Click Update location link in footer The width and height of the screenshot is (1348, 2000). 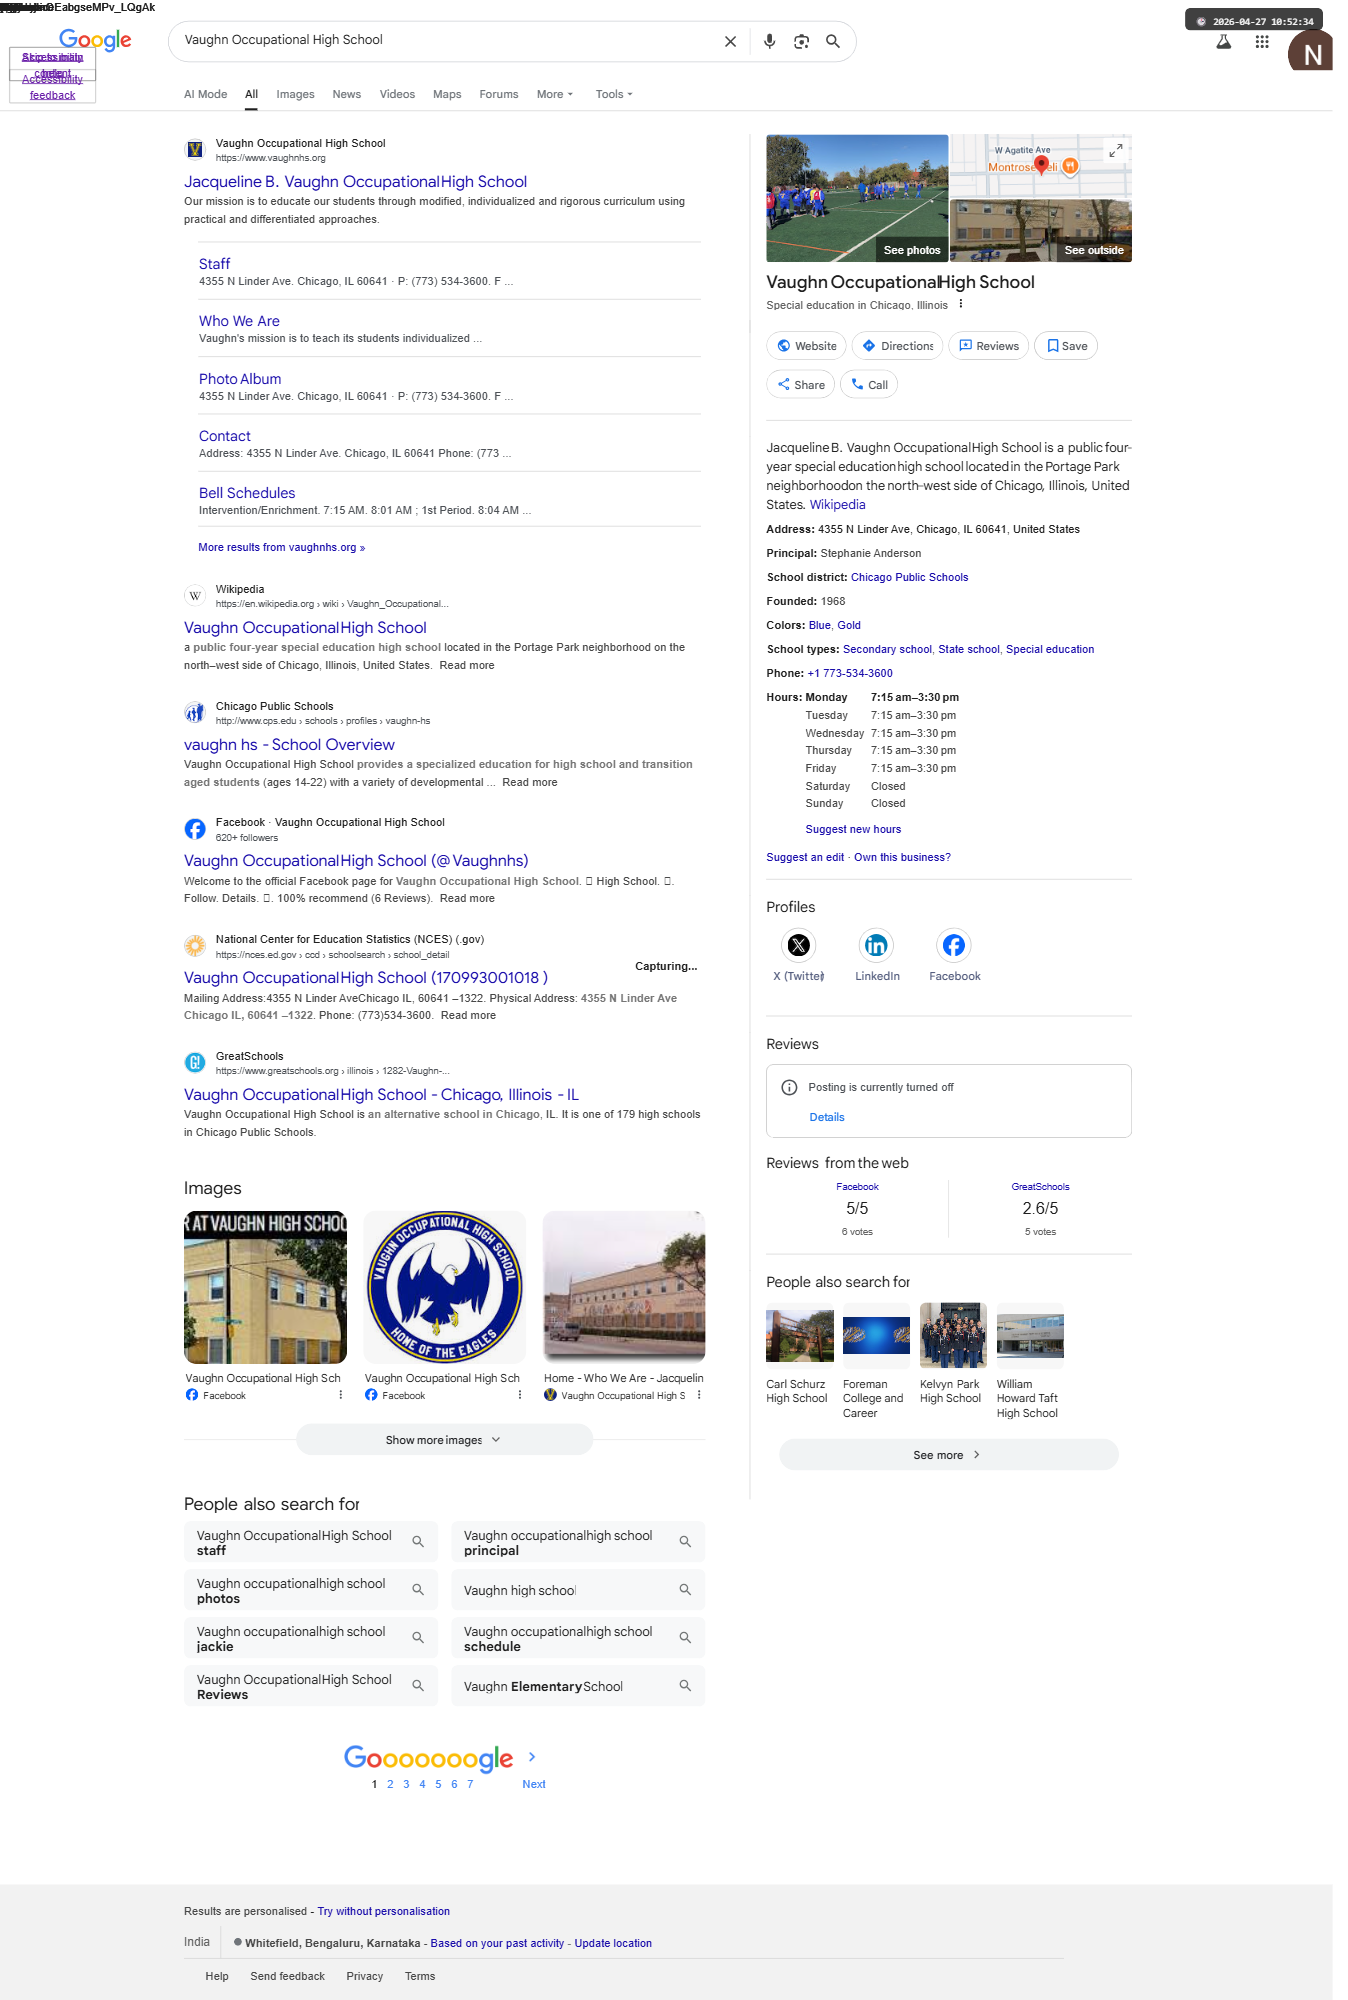point(613,1944)
